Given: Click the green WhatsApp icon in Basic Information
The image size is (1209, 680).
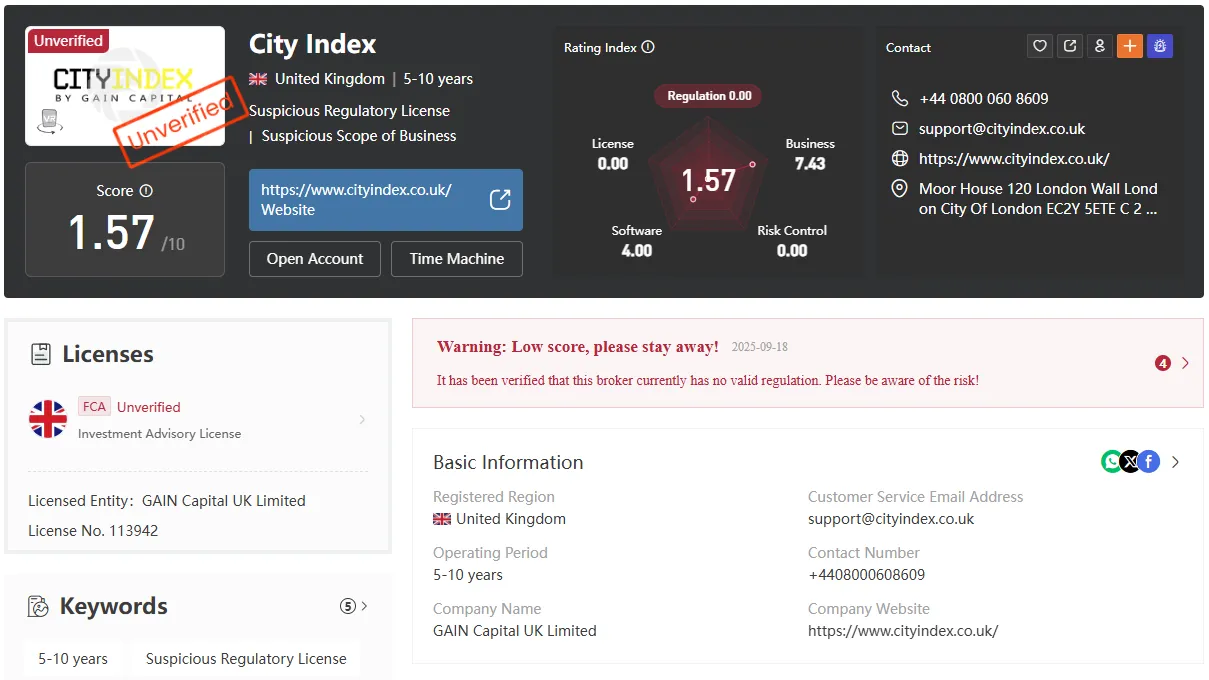Looking at the screenshot, I should pyautogui.click(x=1112, y=462).
